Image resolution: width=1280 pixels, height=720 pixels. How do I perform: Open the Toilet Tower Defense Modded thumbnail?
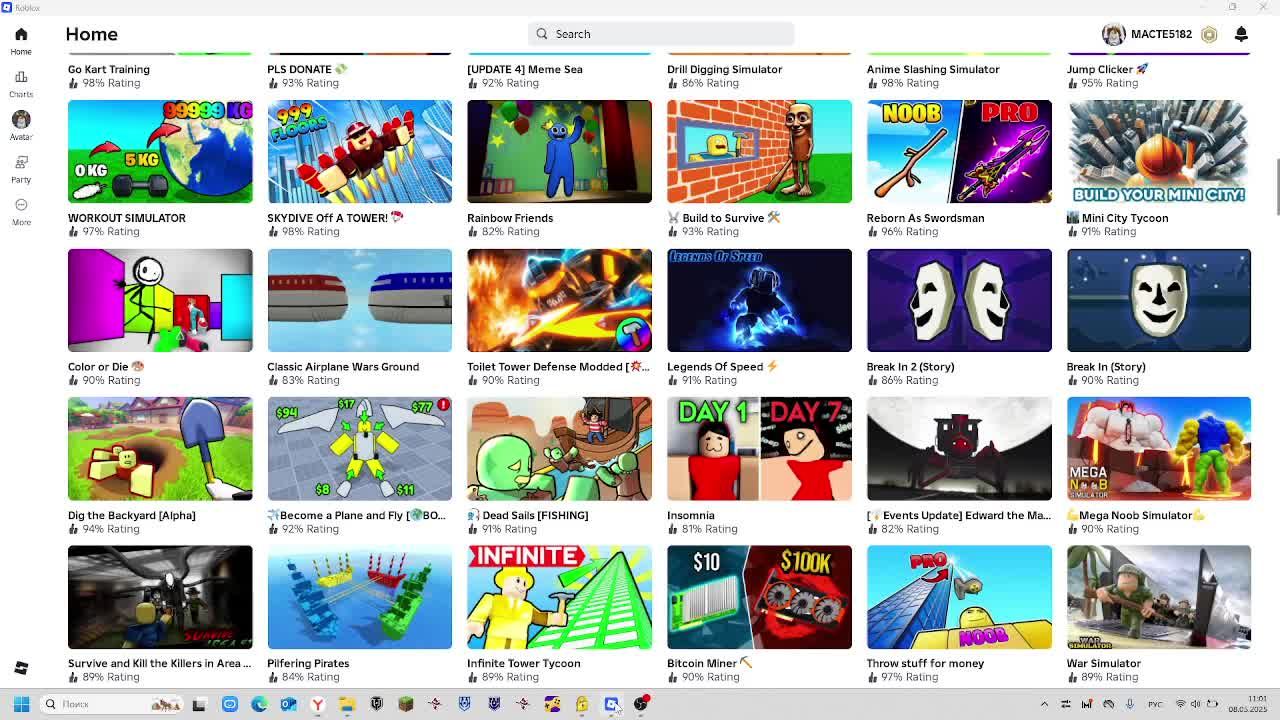click(x=559, y=300)
